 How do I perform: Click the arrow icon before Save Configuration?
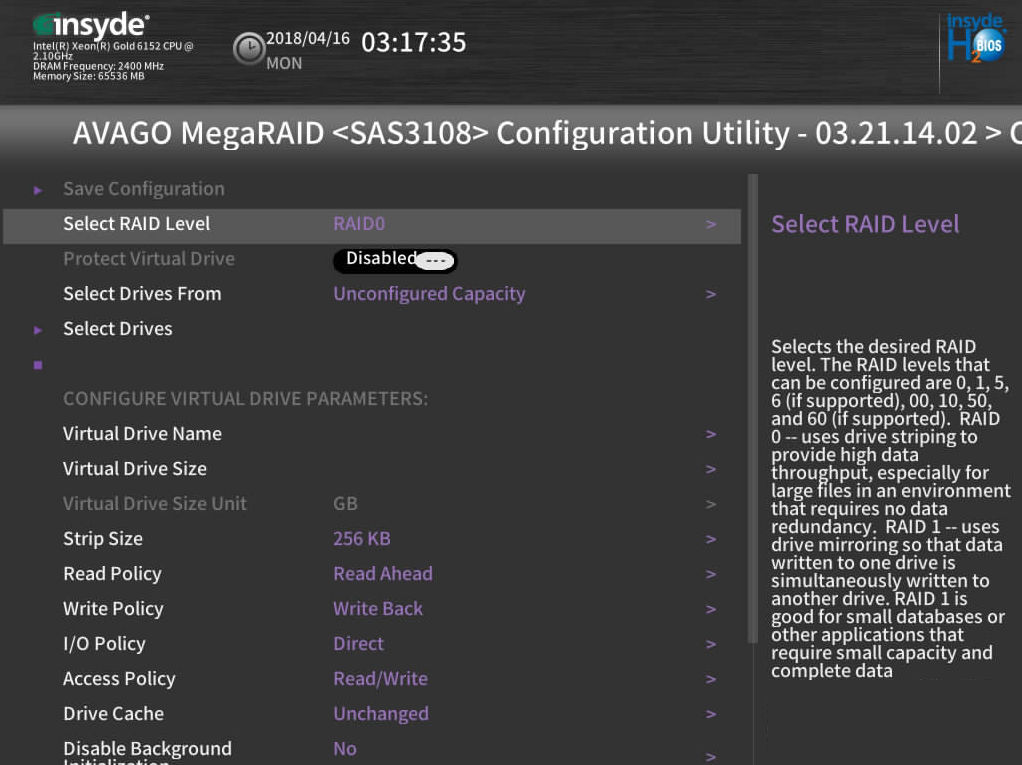coord(38,190)
